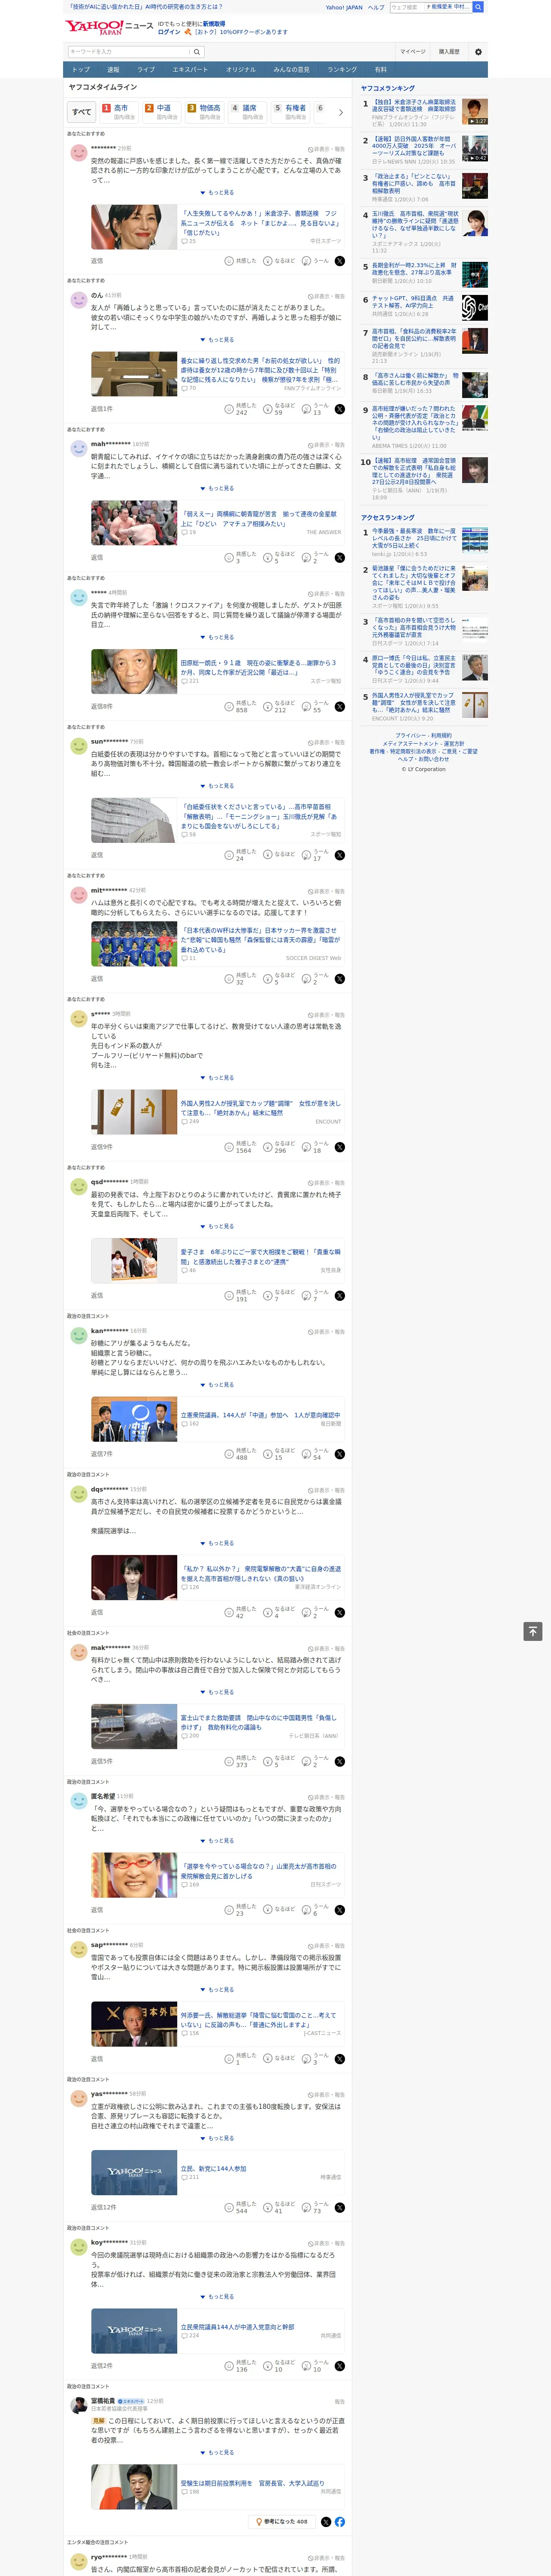Image resolution: width=551 pixels, height=2576 pixels.
Task: Play the 1:27 video thumbnail in ranking
Action: tap(475, 111)
